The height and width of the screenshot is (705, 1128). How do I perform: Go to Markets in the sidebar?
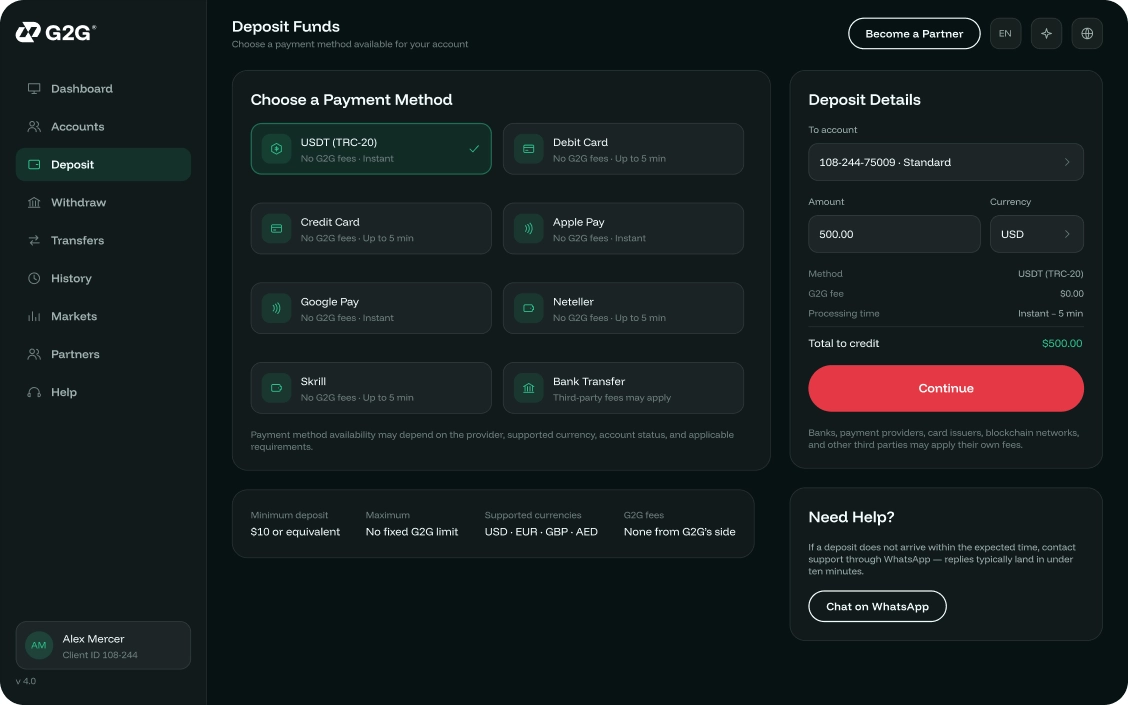[x=103, y=317]
